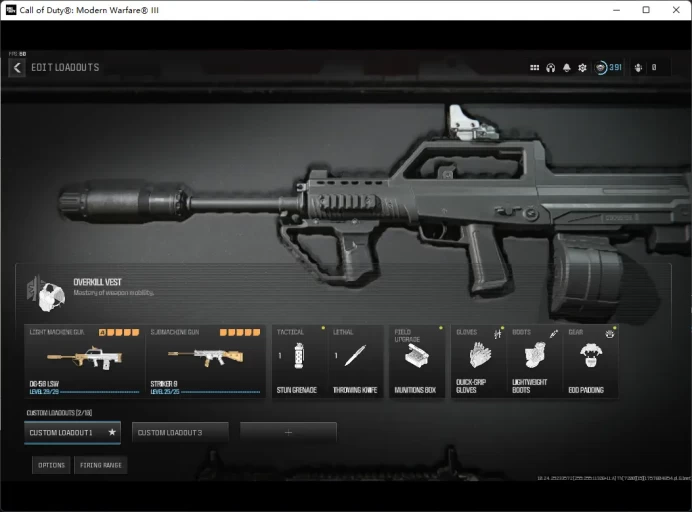Open the Lightweight Boots slot
Viewport: 692px width, 512px height.
(x=535, y=361)
